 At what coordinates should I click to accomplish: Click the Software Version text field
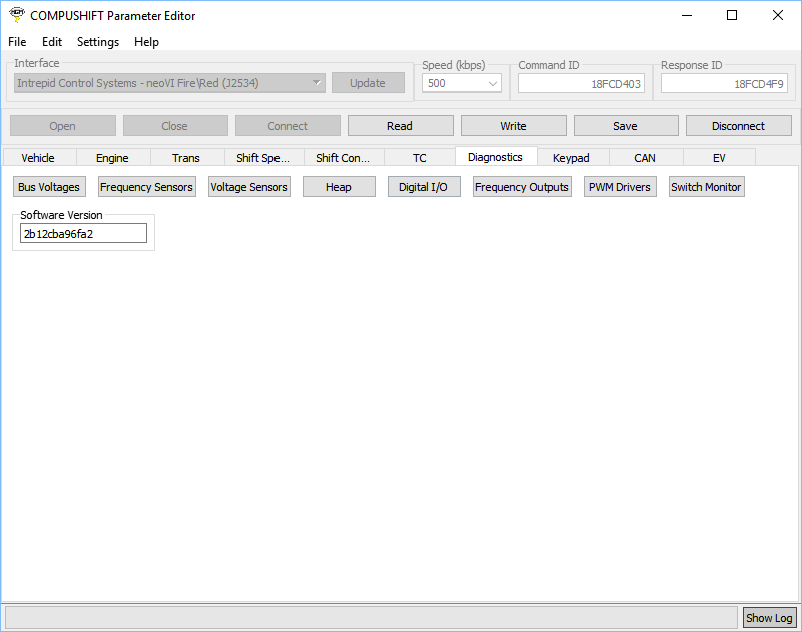[83, 233]
